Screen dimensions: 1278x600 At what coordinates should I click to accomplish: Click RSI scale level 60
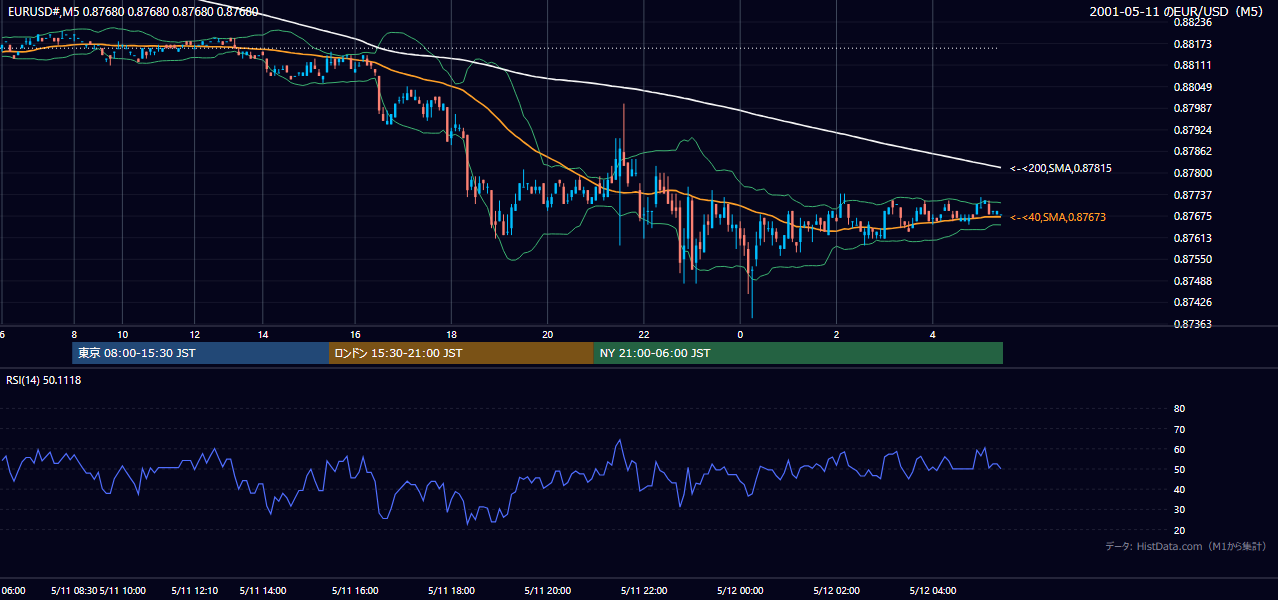click(x=1179, y=449)
